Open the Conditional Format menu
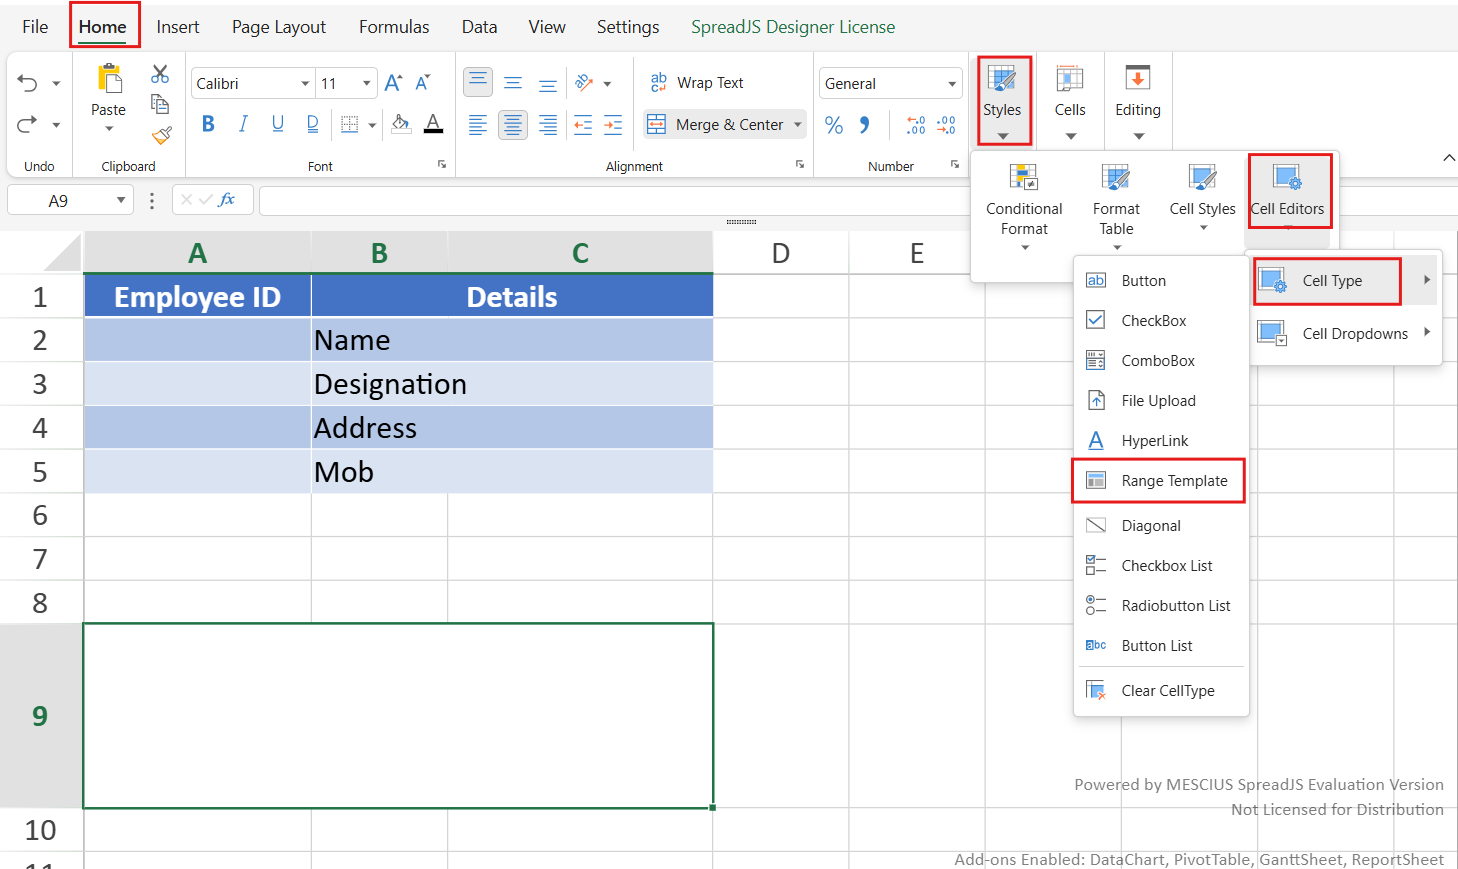 pyautogui.click(x=1025, y=205)
